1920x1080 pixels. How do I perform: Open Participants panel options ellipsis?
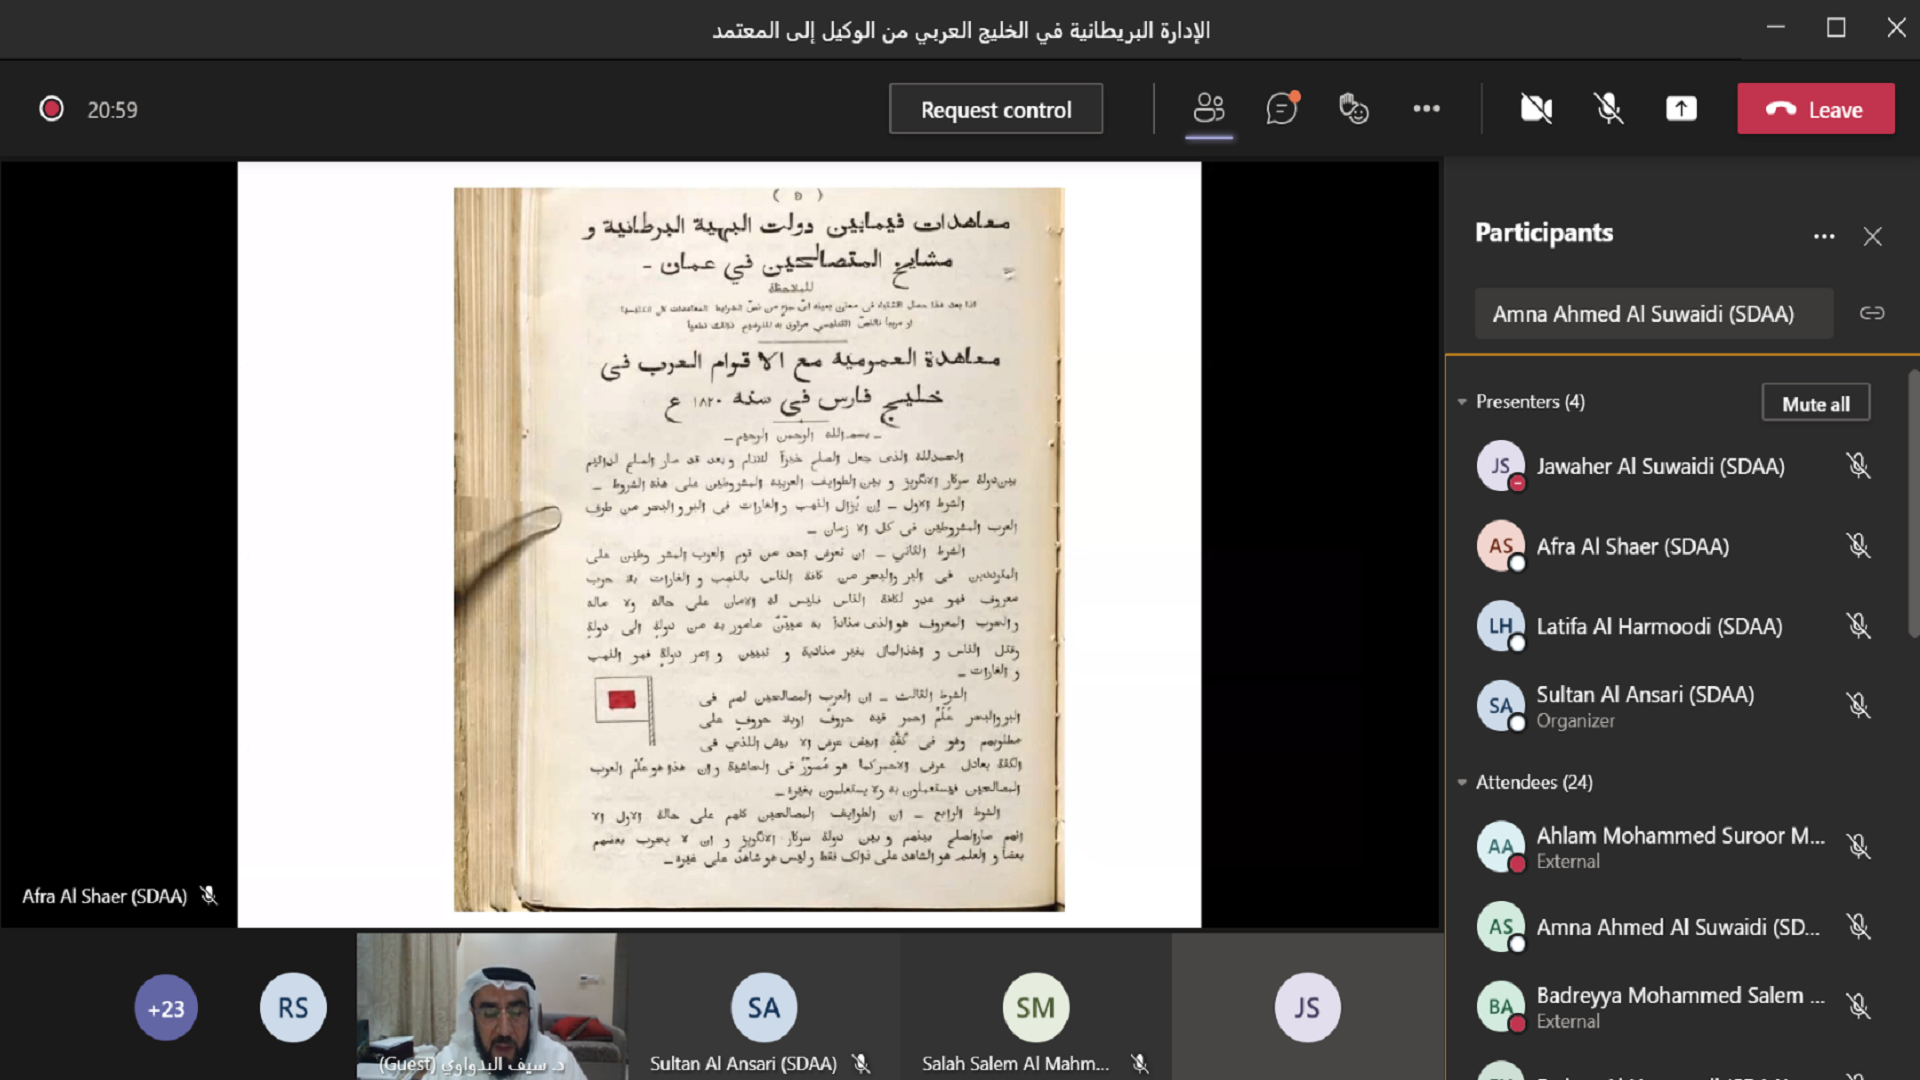tap(1823, 236)
